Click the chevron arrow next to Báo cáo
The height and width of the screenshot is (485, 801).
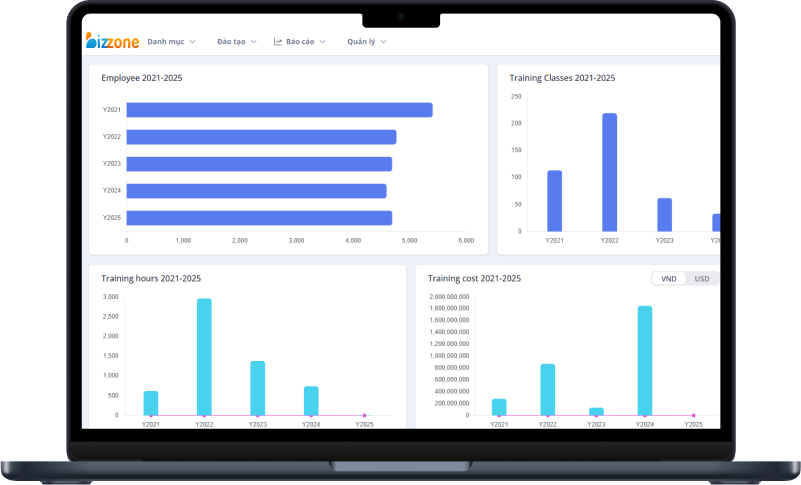[322, 42]
